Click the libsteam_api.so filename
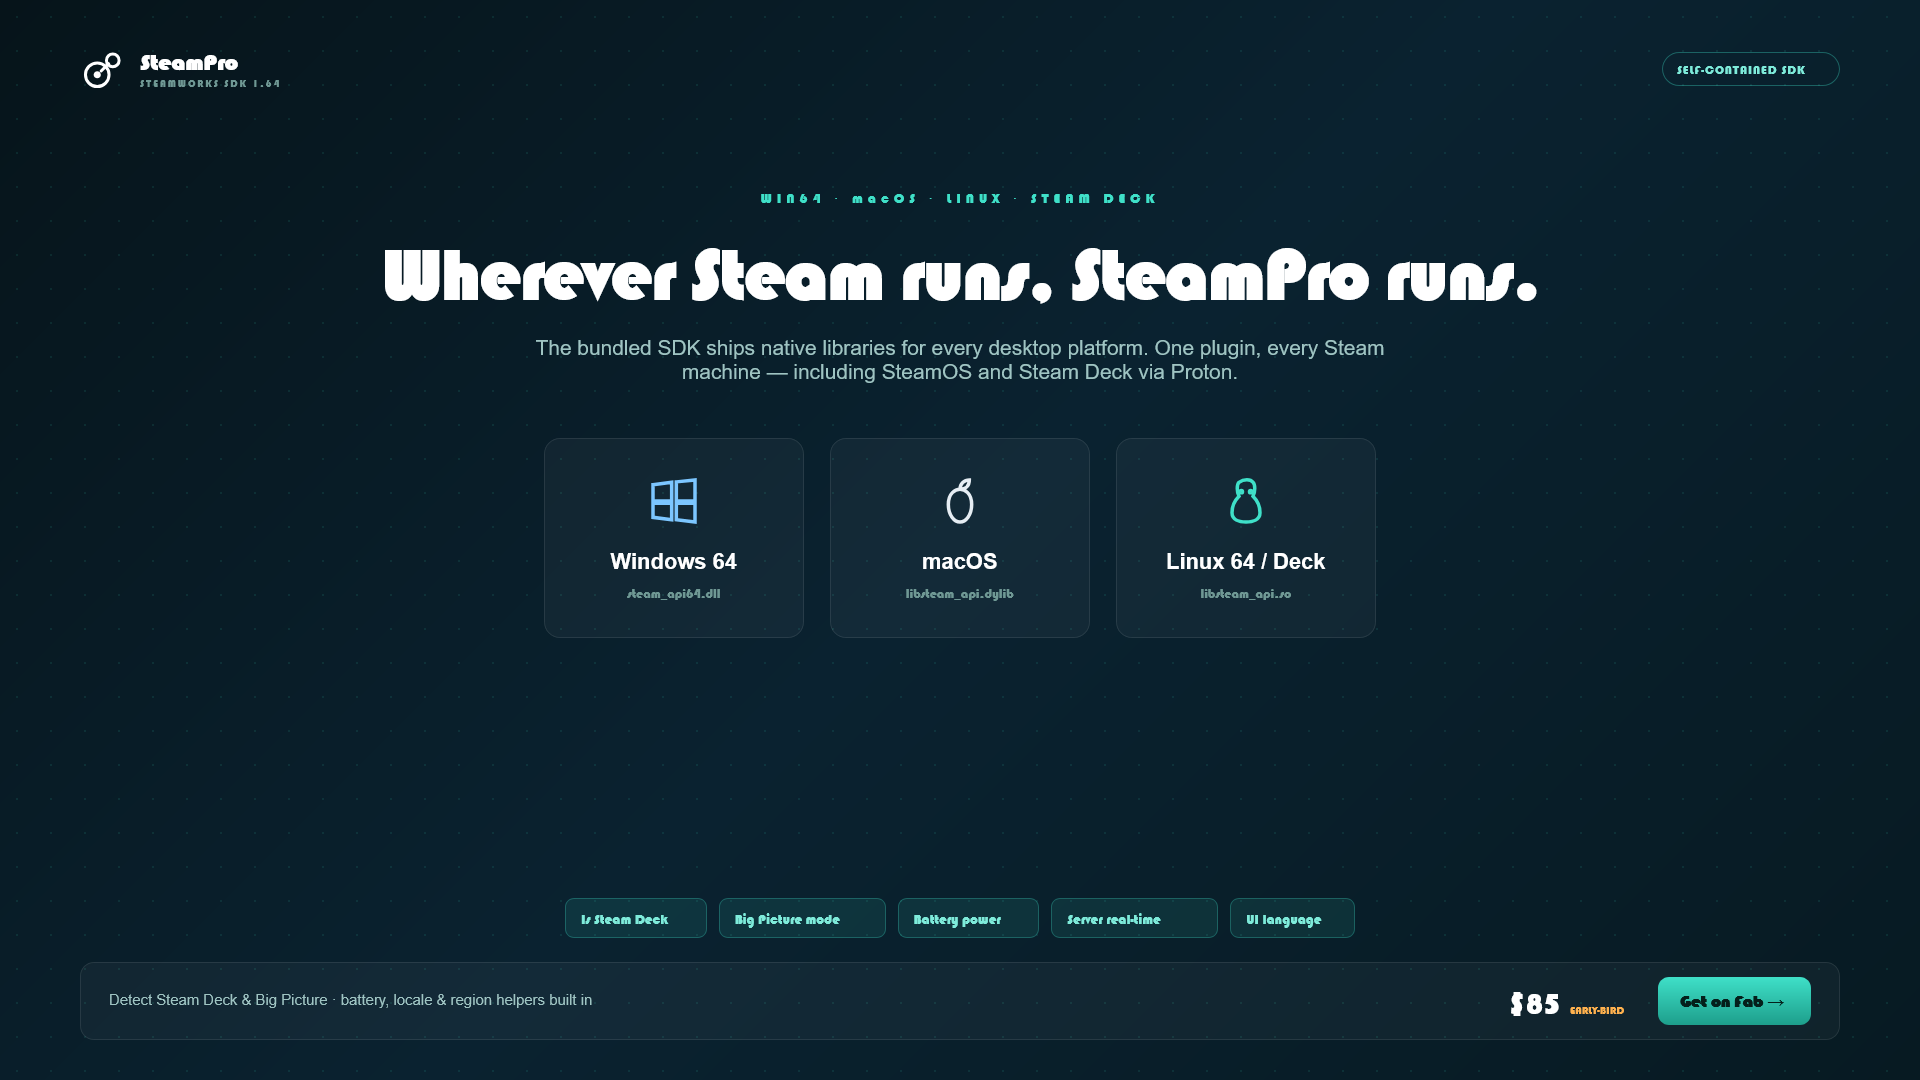 (x=1246, y=594)
